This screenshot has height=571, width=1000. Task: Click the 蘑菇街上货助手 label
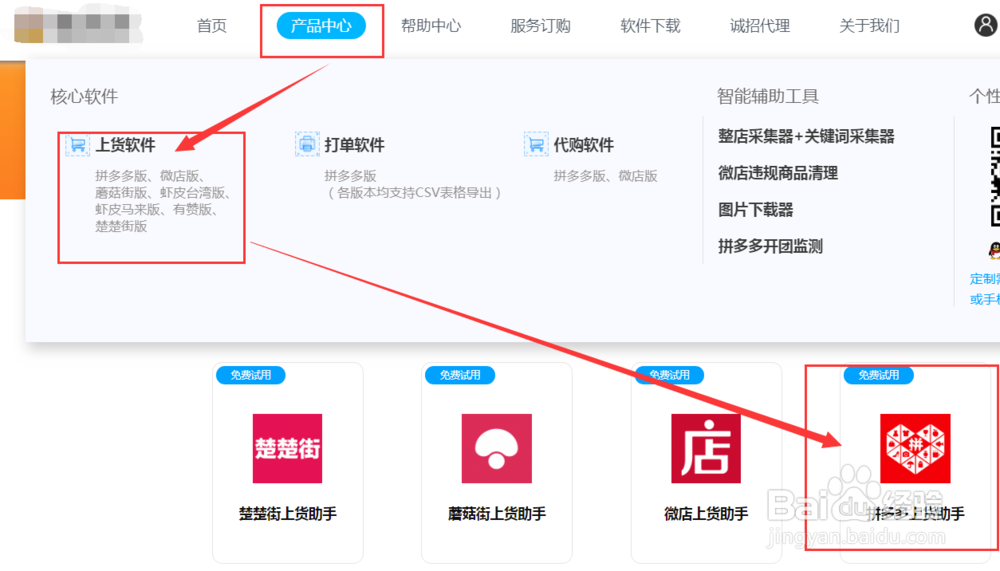click(497, 514)
